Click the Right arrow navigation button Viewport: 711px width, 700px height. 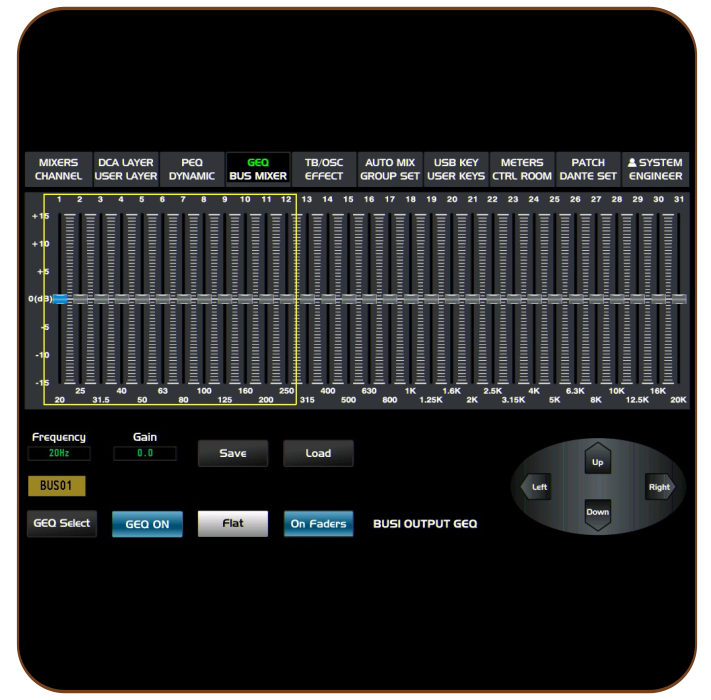point(660,487)
